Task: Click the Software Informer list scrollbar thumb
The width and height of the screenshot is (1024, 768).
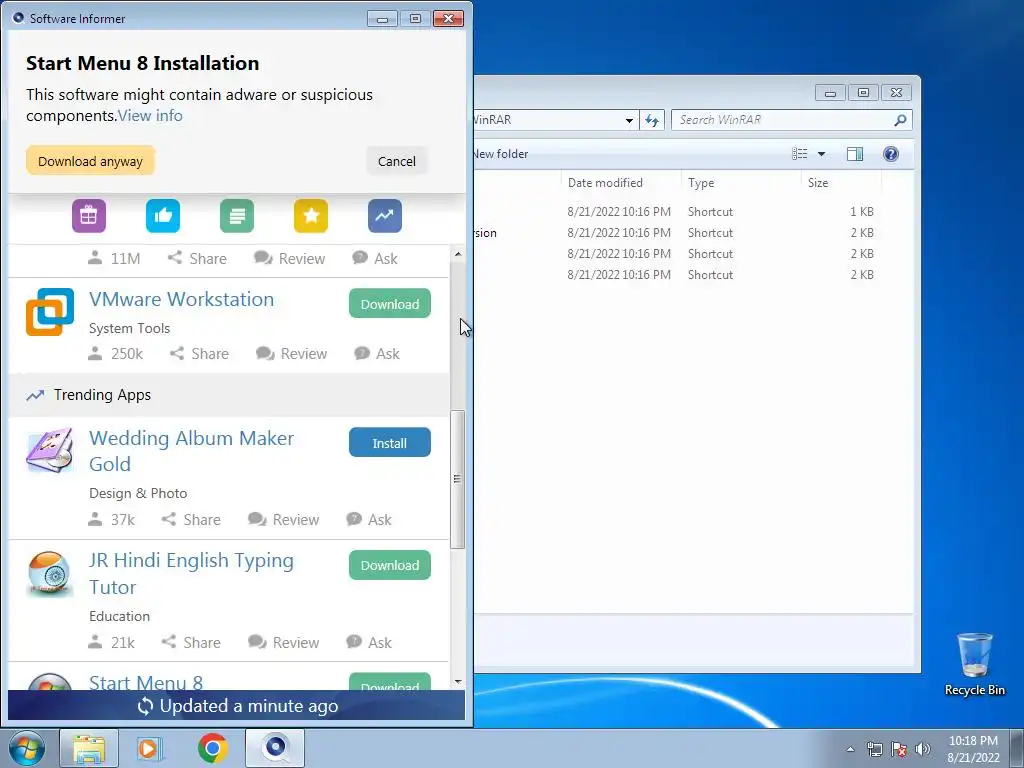Action: (x=458, y=479)
